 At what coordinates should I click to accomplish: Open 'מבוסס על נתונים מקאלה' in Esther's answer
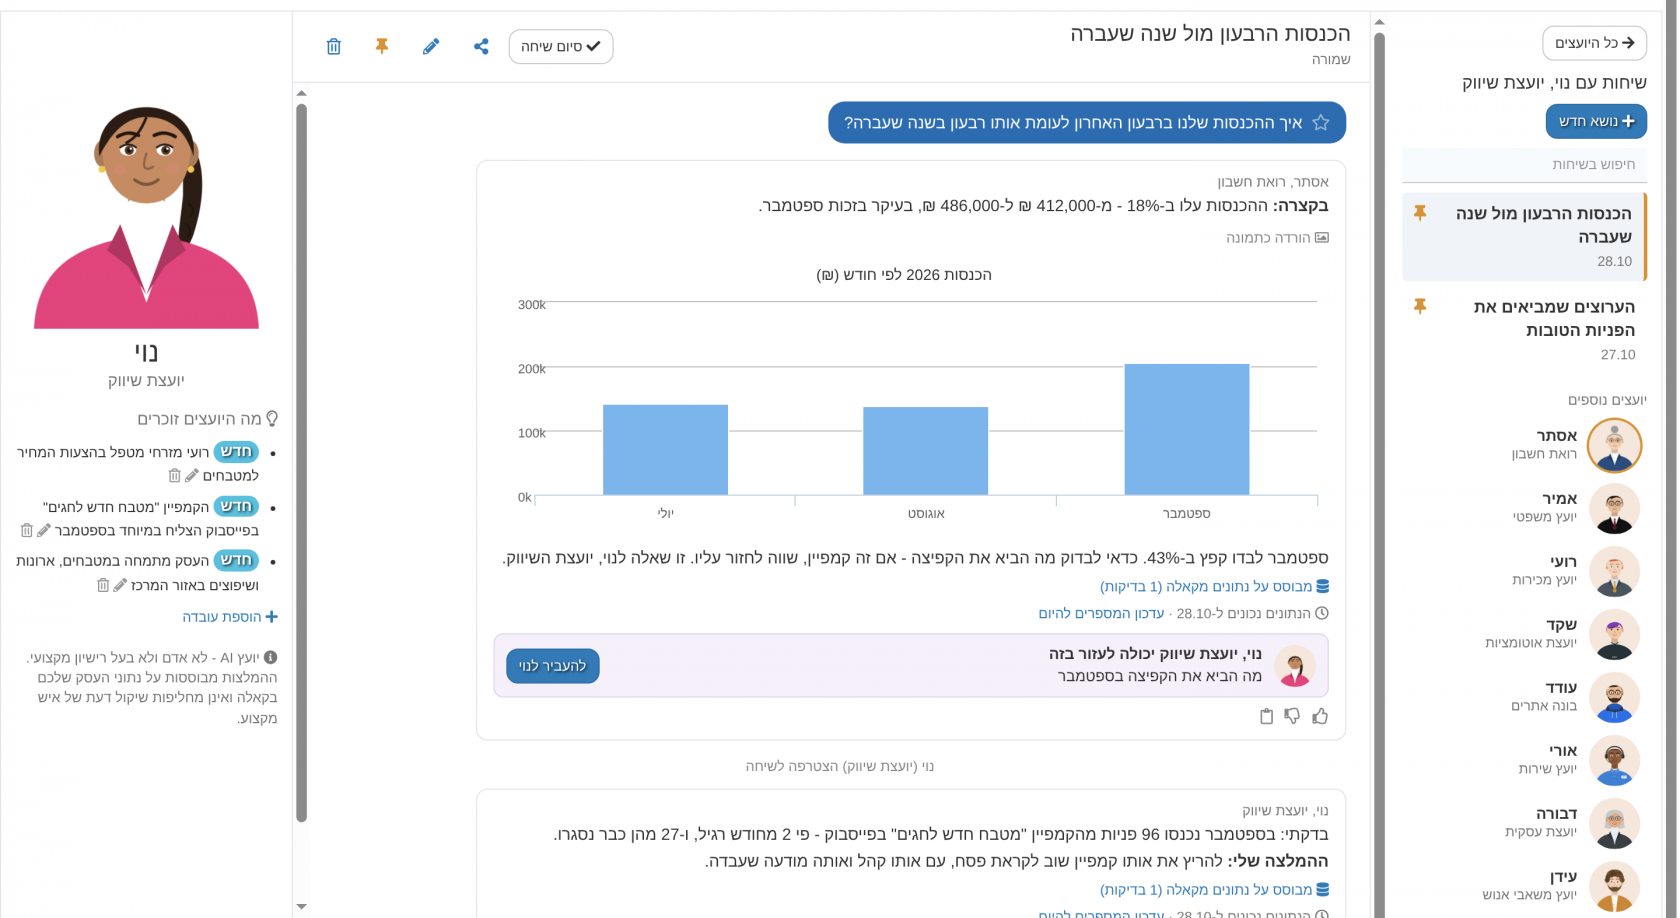click(x=1214, y=586)
